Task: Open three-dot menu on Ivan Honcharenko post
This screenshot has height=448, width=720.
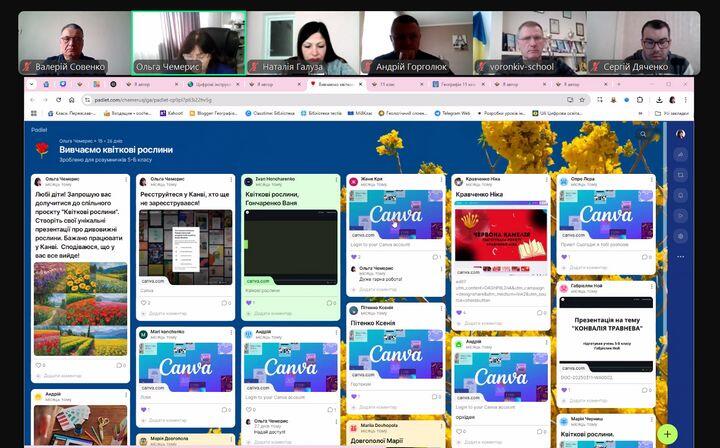Action: [336, 179]
